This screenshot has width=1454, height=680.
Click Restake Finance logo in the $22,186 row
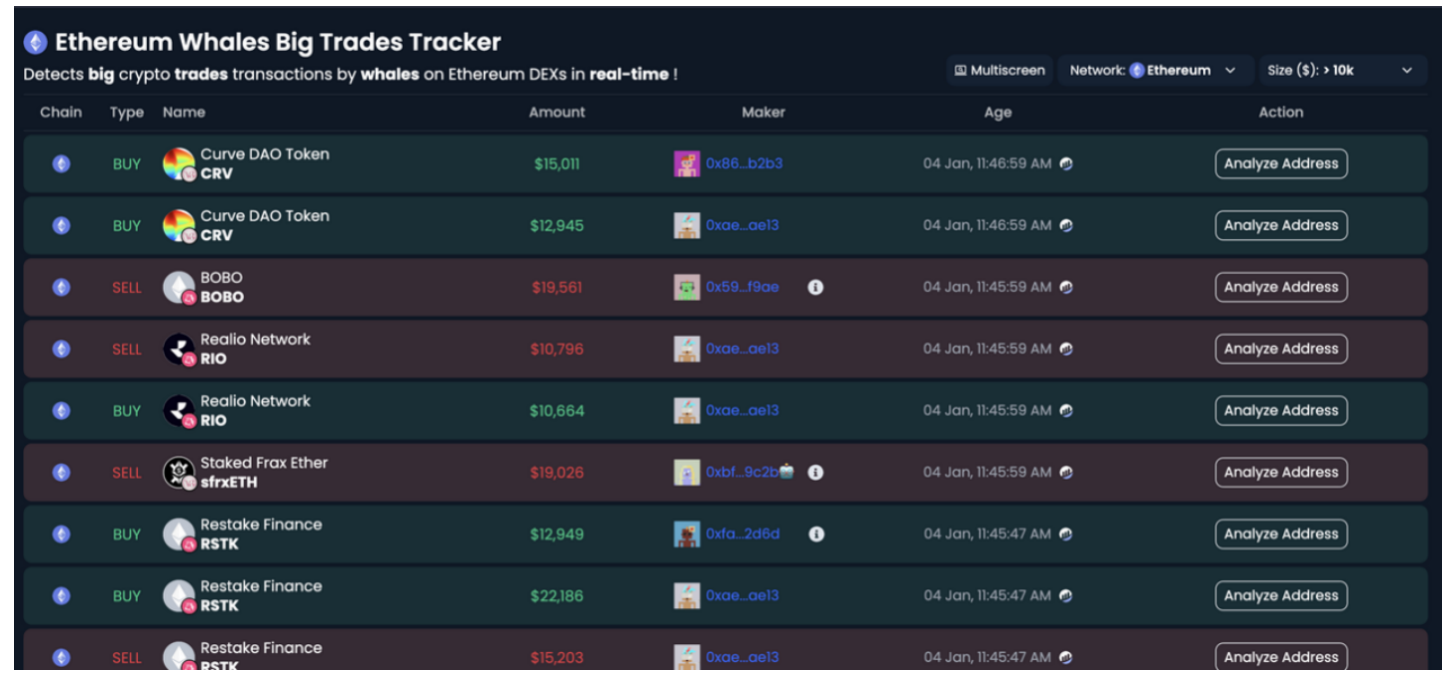179,597
